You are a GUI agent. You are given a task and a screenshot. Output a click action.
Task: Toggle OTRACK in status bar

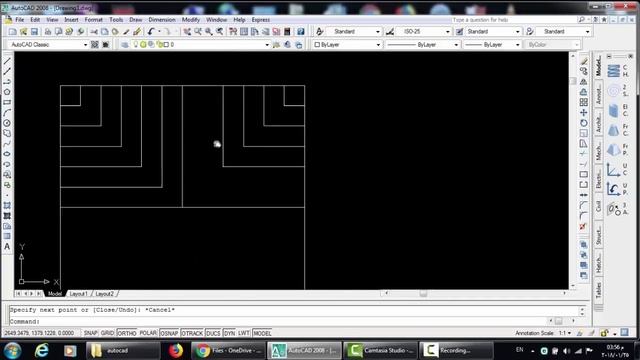coord(192,333)
